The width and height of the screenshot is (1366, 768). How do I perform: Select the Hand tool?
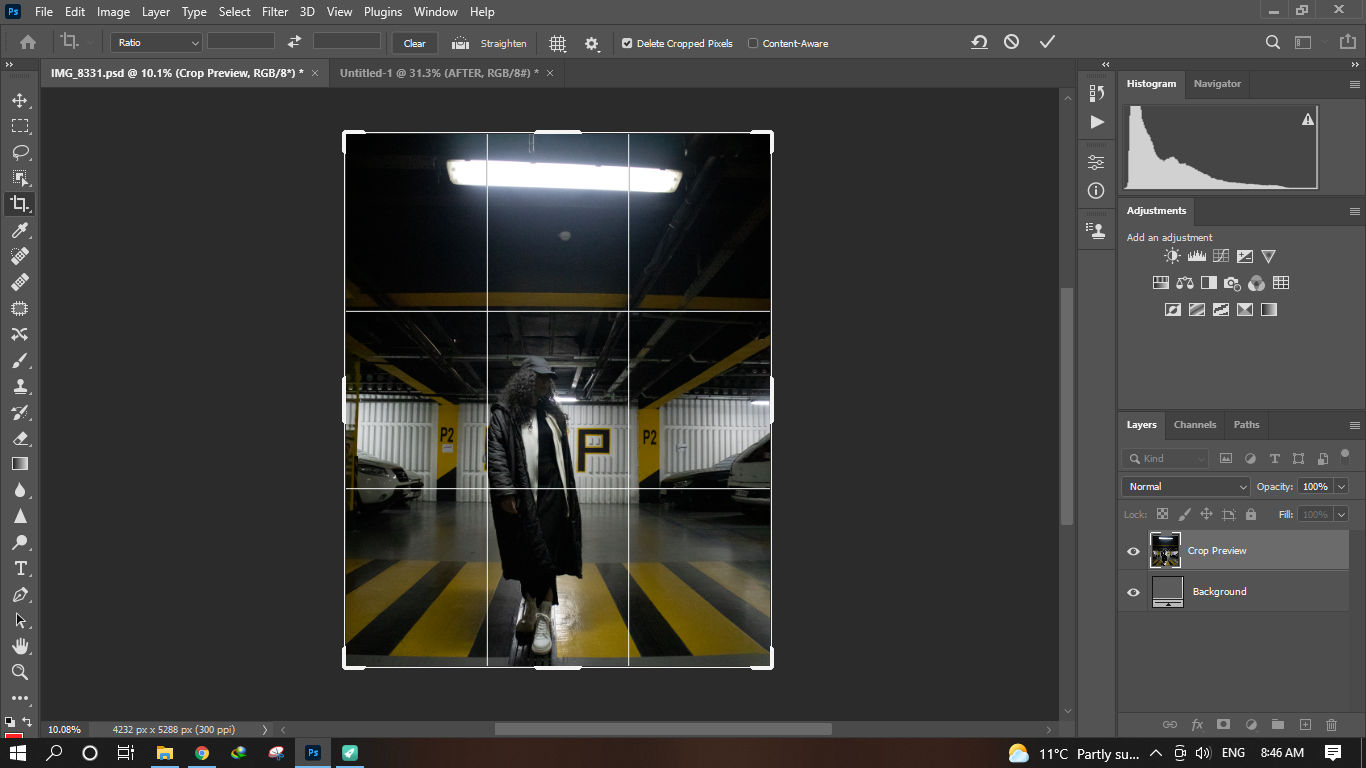coord(19,646)
